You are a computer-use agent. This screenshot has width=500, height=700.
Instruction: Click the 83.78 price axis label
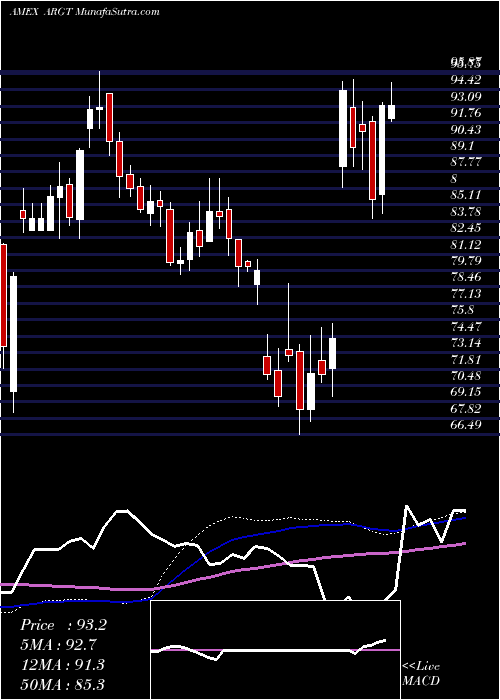466,211
